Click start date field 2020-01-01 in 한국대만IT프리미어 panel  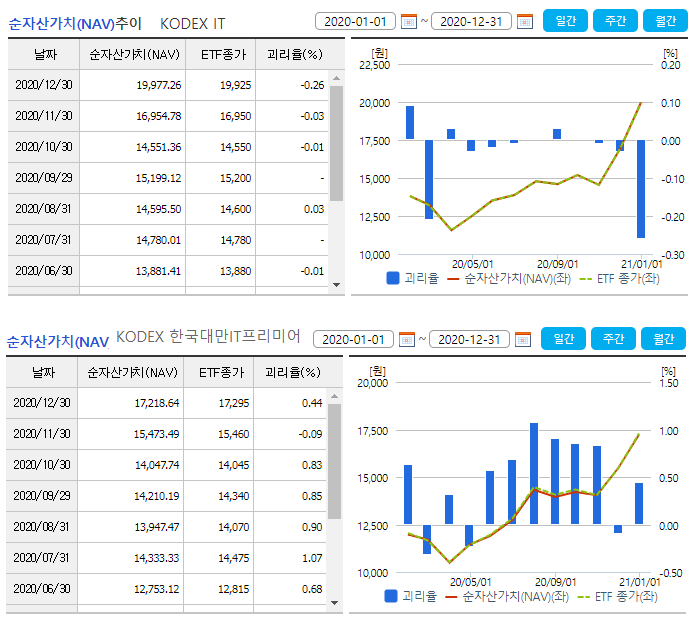[353, 339]
